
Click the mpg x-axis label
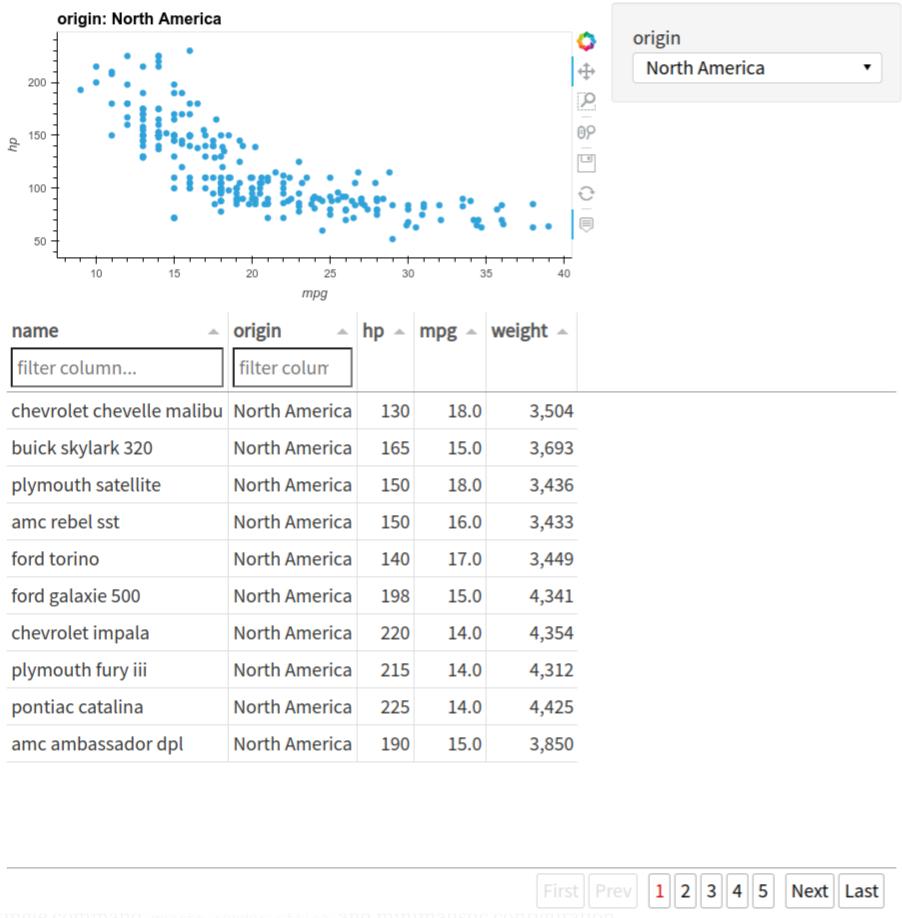314,293
